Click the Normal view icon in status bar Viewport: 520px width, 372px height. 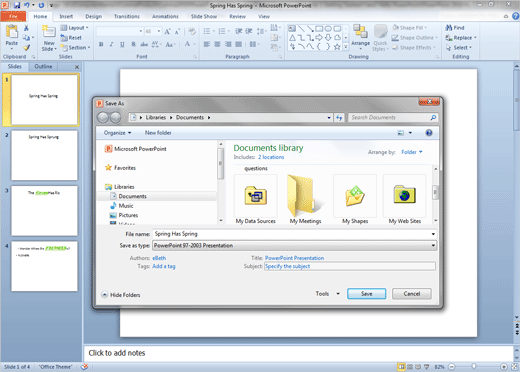click(402, 367)
